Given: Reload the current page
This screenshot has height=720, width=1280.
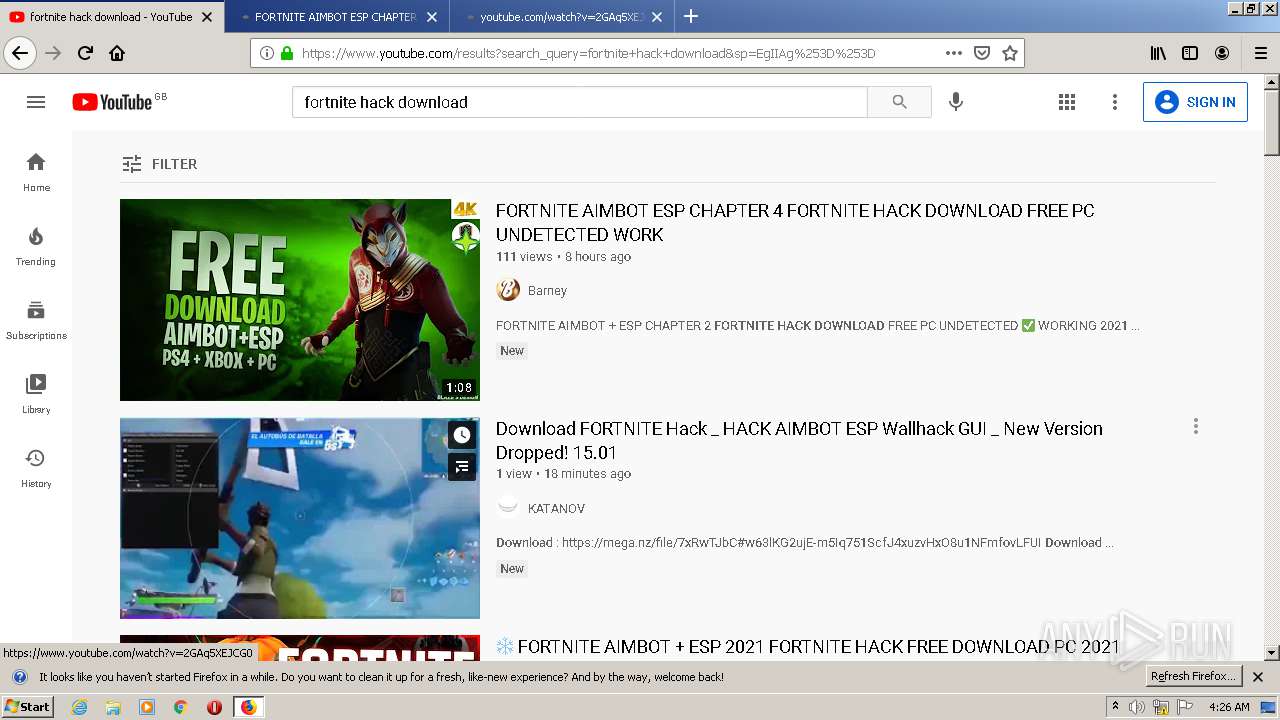Looking at the screenshot, I should tap(85, 53).
